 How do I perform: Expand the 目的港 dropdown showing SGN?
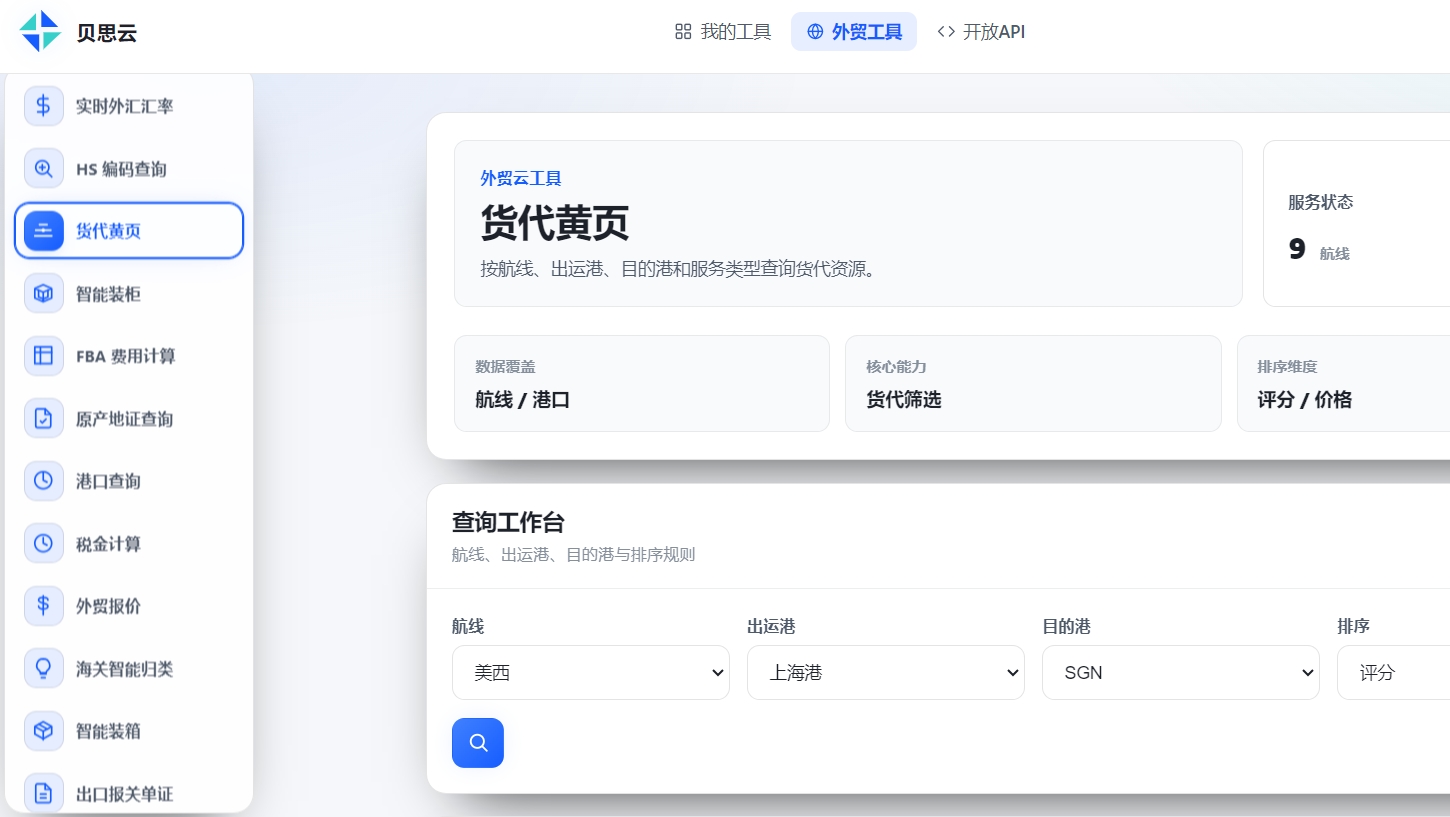(1181, 673)
